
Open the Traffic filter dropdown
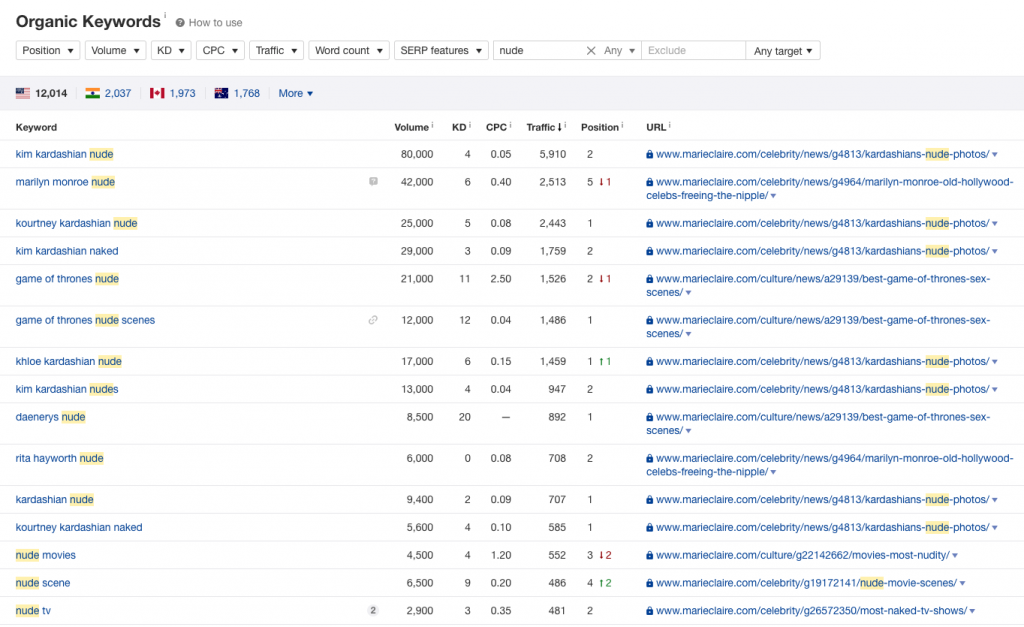click(276, 50)
